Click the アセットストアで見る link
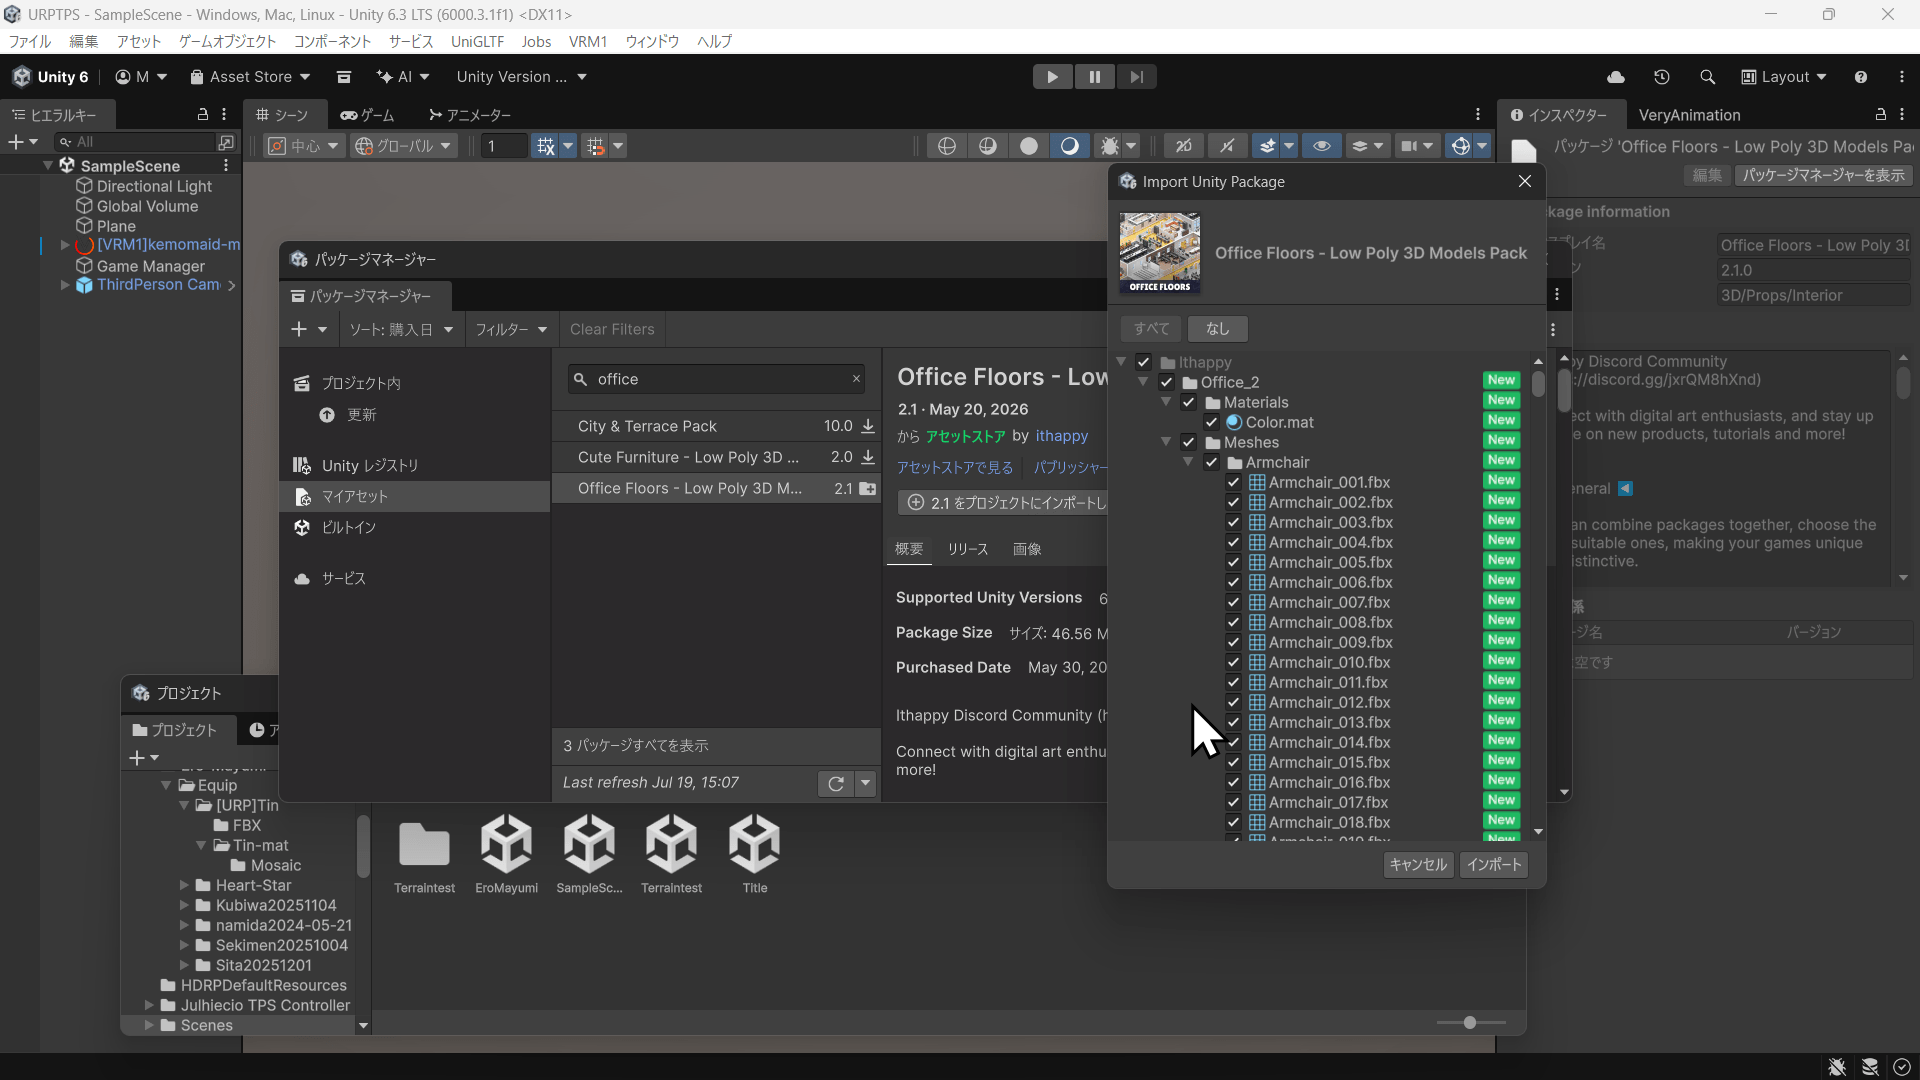 point(955,467)
